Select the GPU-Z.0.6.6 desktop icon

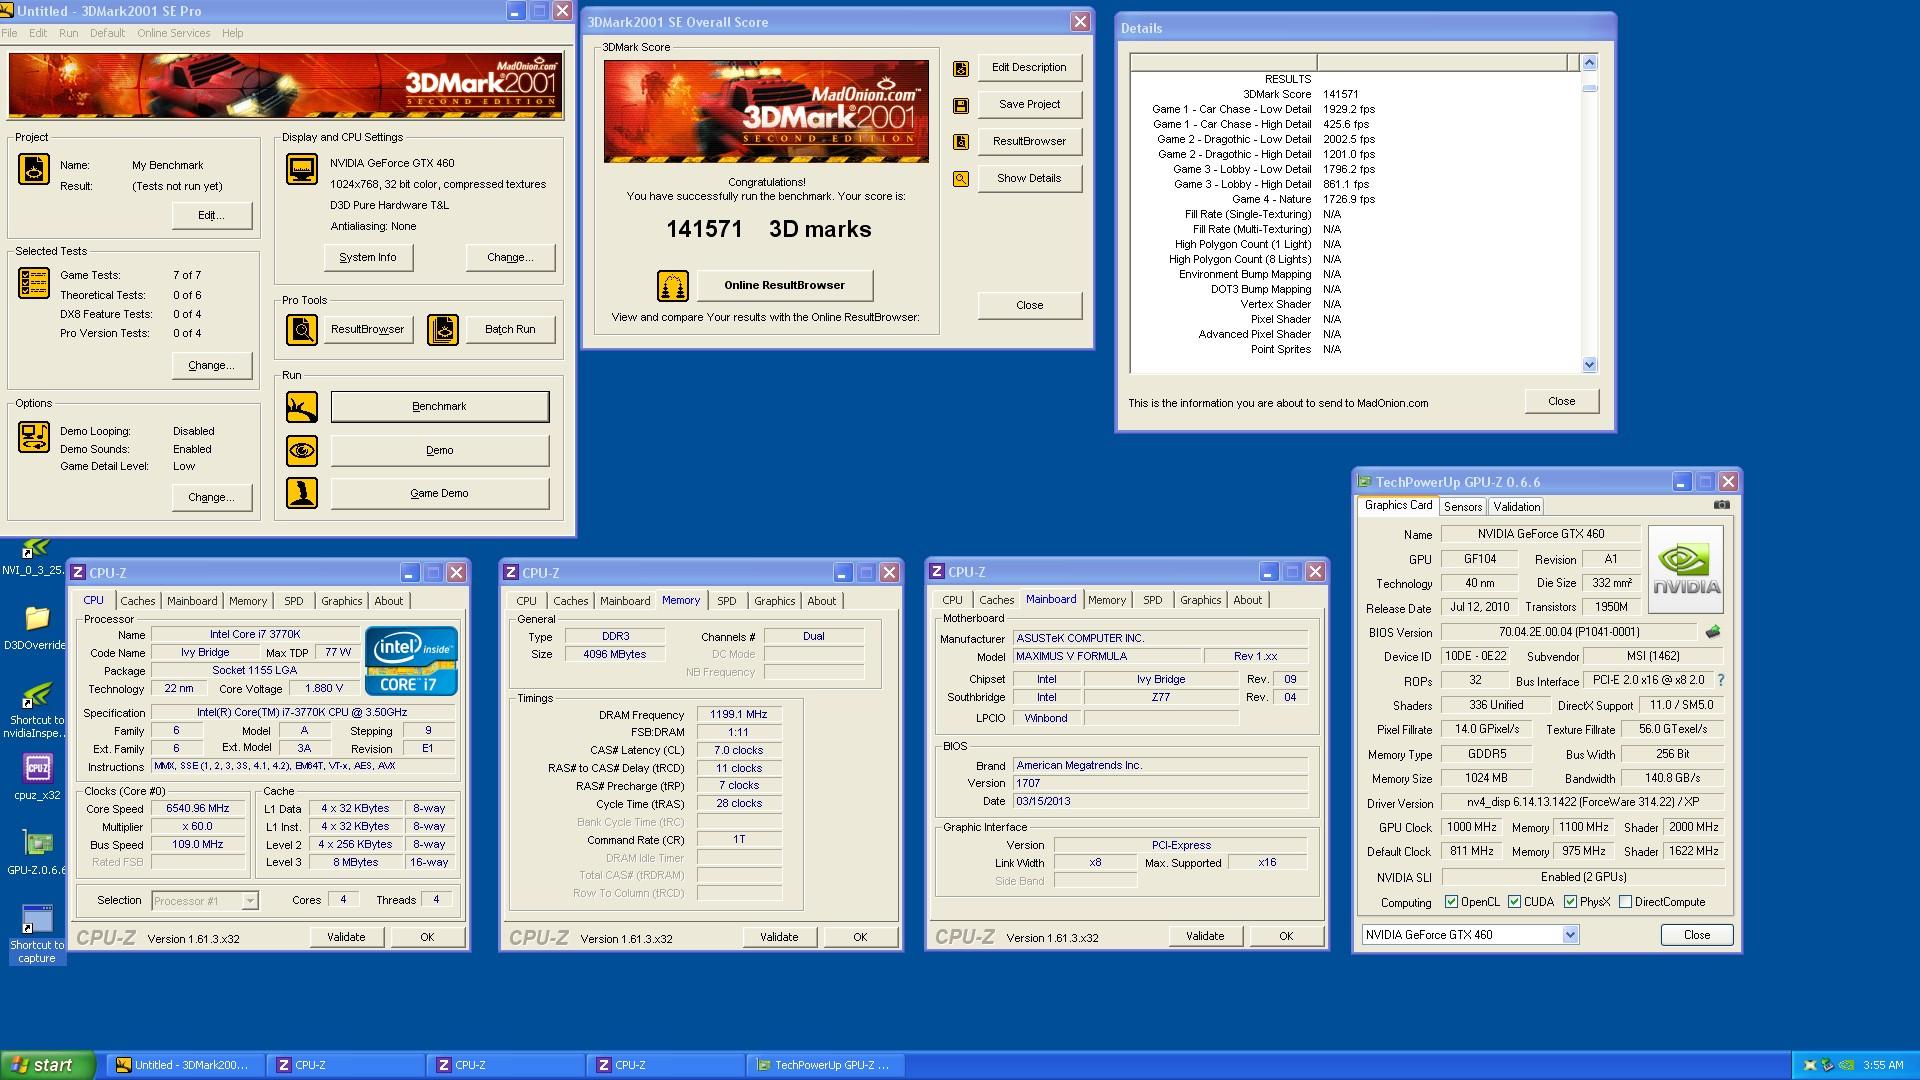(36, 852)
